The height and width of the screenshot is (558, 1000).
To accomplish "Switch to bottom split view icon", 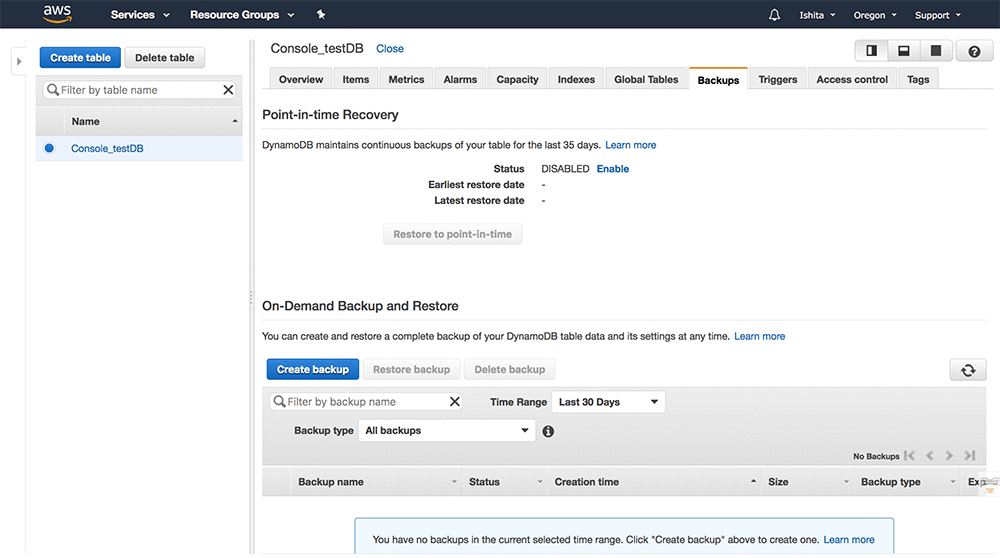I will tap(904, 51).
